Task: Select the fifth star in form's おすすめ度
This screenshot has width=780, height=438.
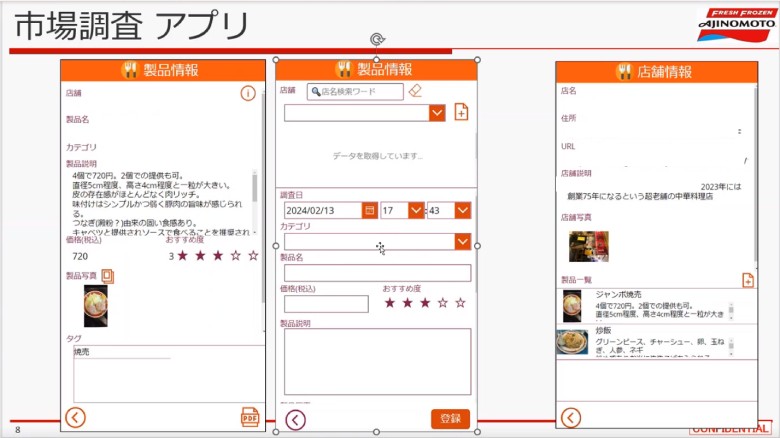Action: pyautogui.click(x=460, y=303)
